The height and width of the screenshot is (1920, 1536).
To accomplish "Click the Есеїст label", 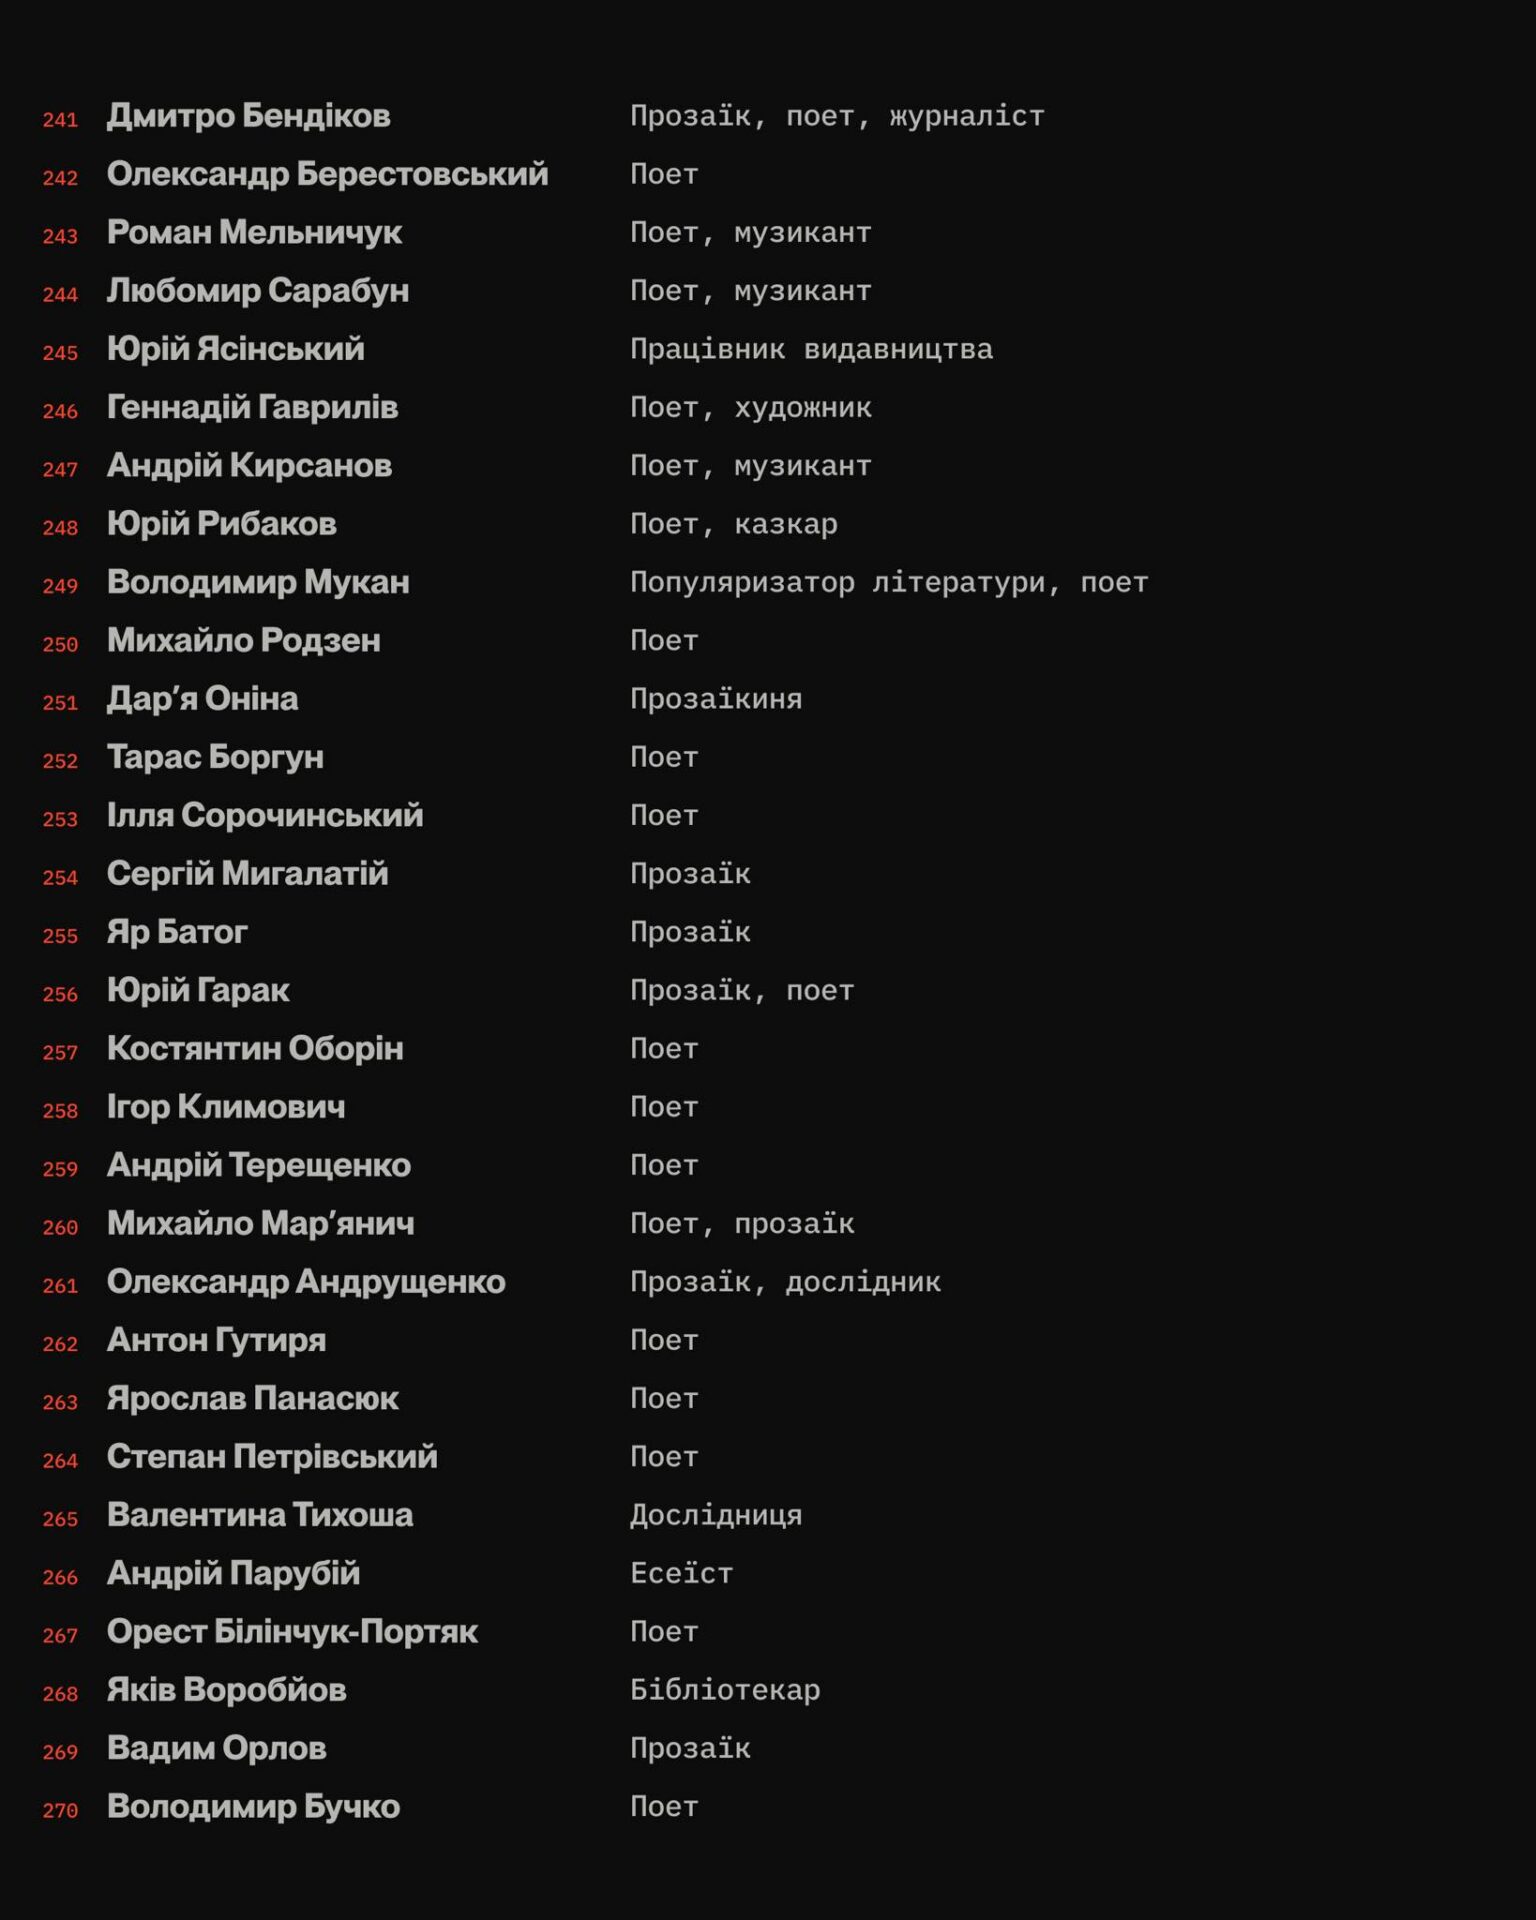I will pos(681,1573).
